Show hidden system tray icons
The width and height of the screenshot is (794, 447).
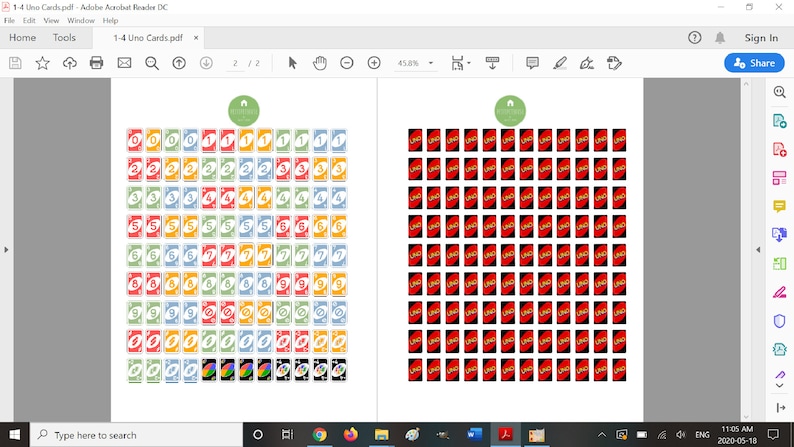point(602,435)
